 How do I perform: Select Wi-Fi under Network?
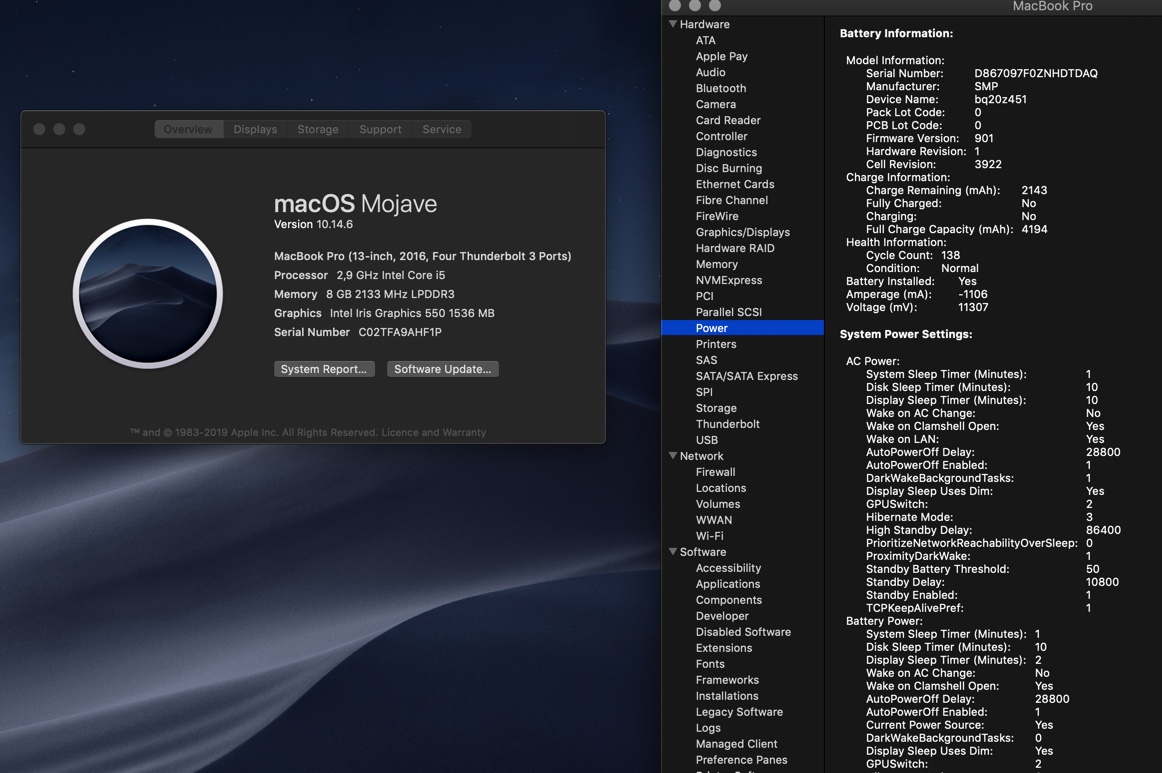(710, 536)
